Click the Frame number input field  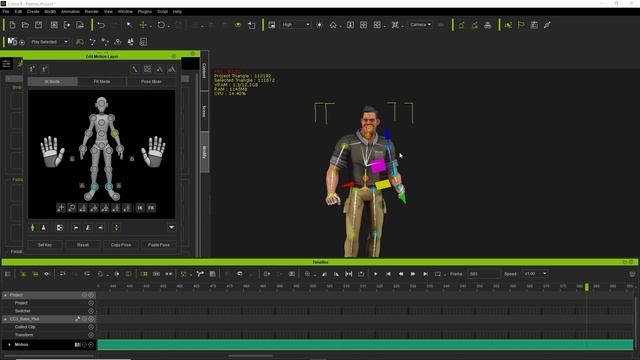(483, 274)
